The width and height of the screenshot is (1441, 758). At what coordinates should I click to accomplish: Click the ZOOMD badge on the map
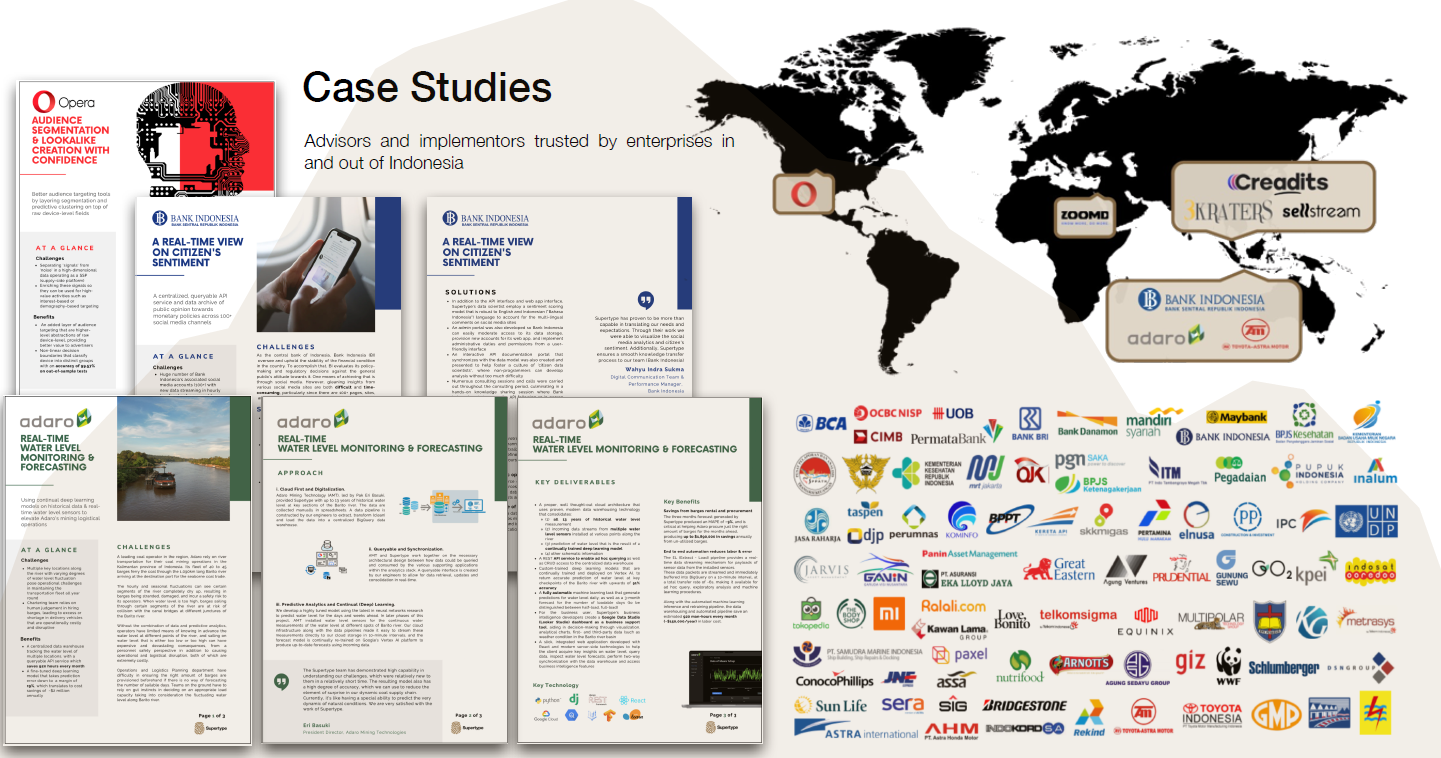tap(1084, 215)
